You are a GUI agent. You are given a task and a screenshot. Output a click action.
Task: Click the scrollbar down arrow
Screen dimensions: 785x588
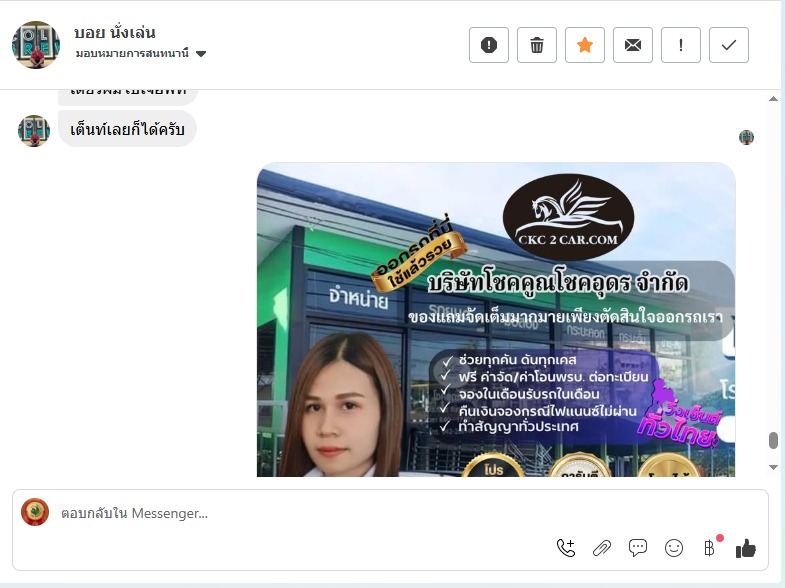point(773,467)
